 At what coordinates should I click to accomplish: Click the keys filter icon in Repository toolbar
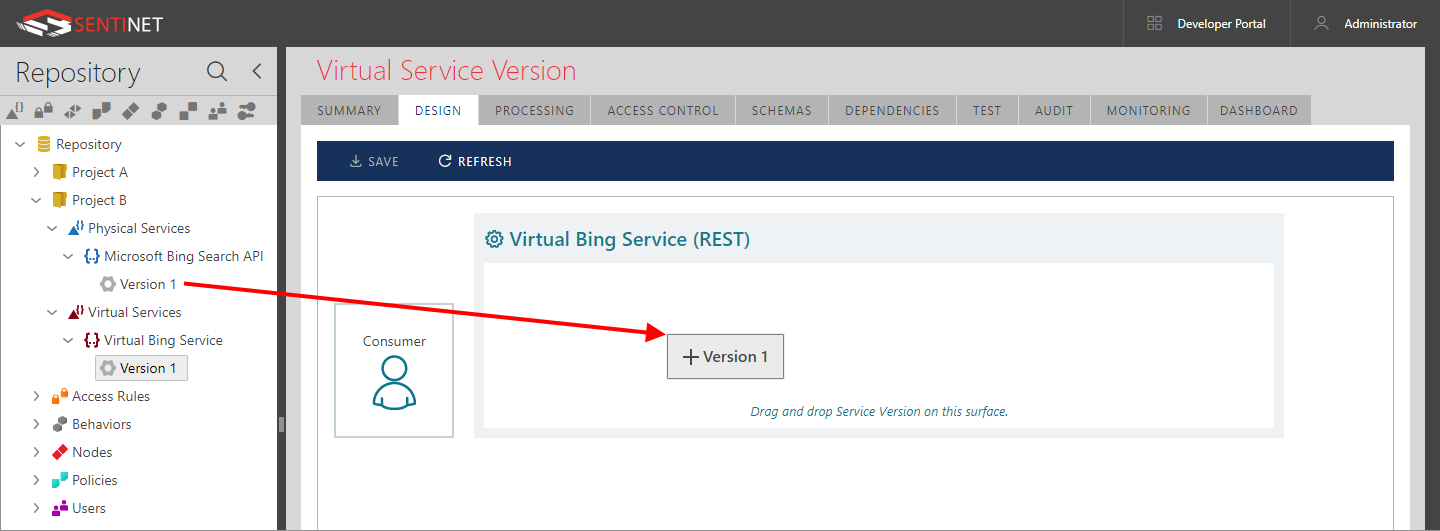pyautogui.click(x=246, y=110)
